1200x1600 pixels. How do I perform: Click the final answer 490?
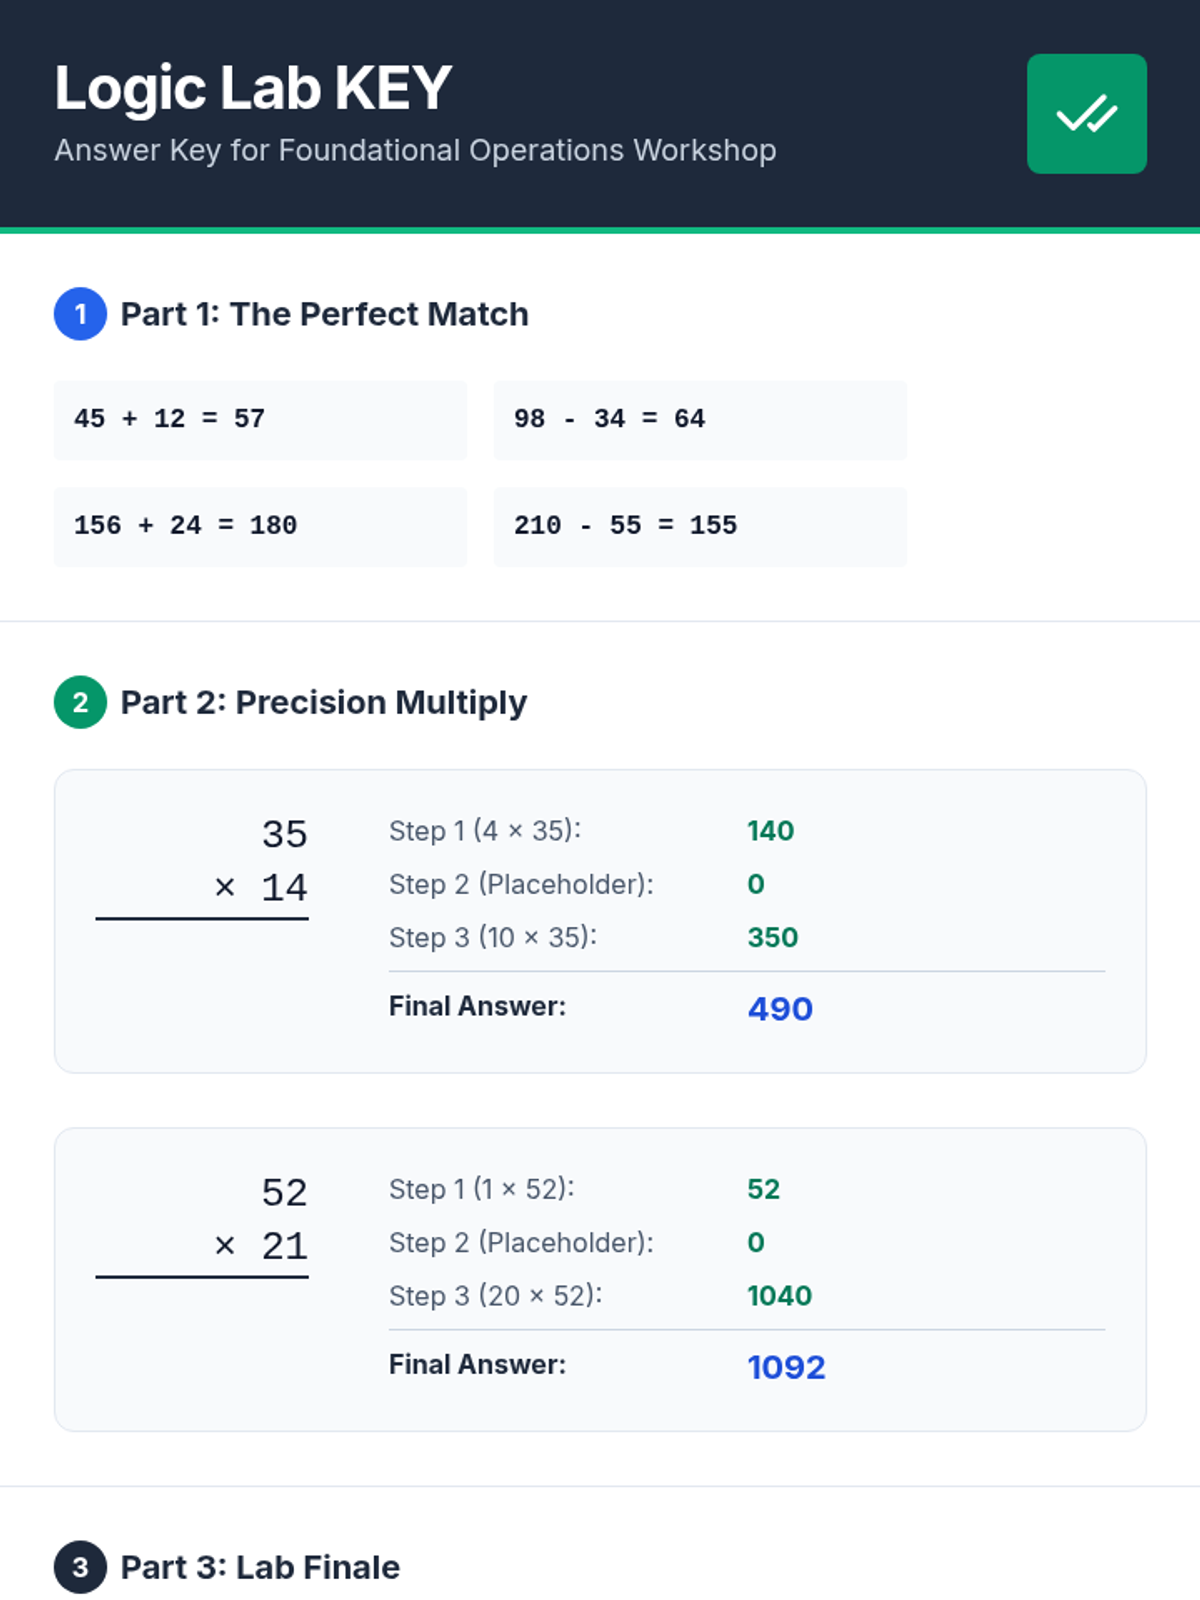point(780,1008)
